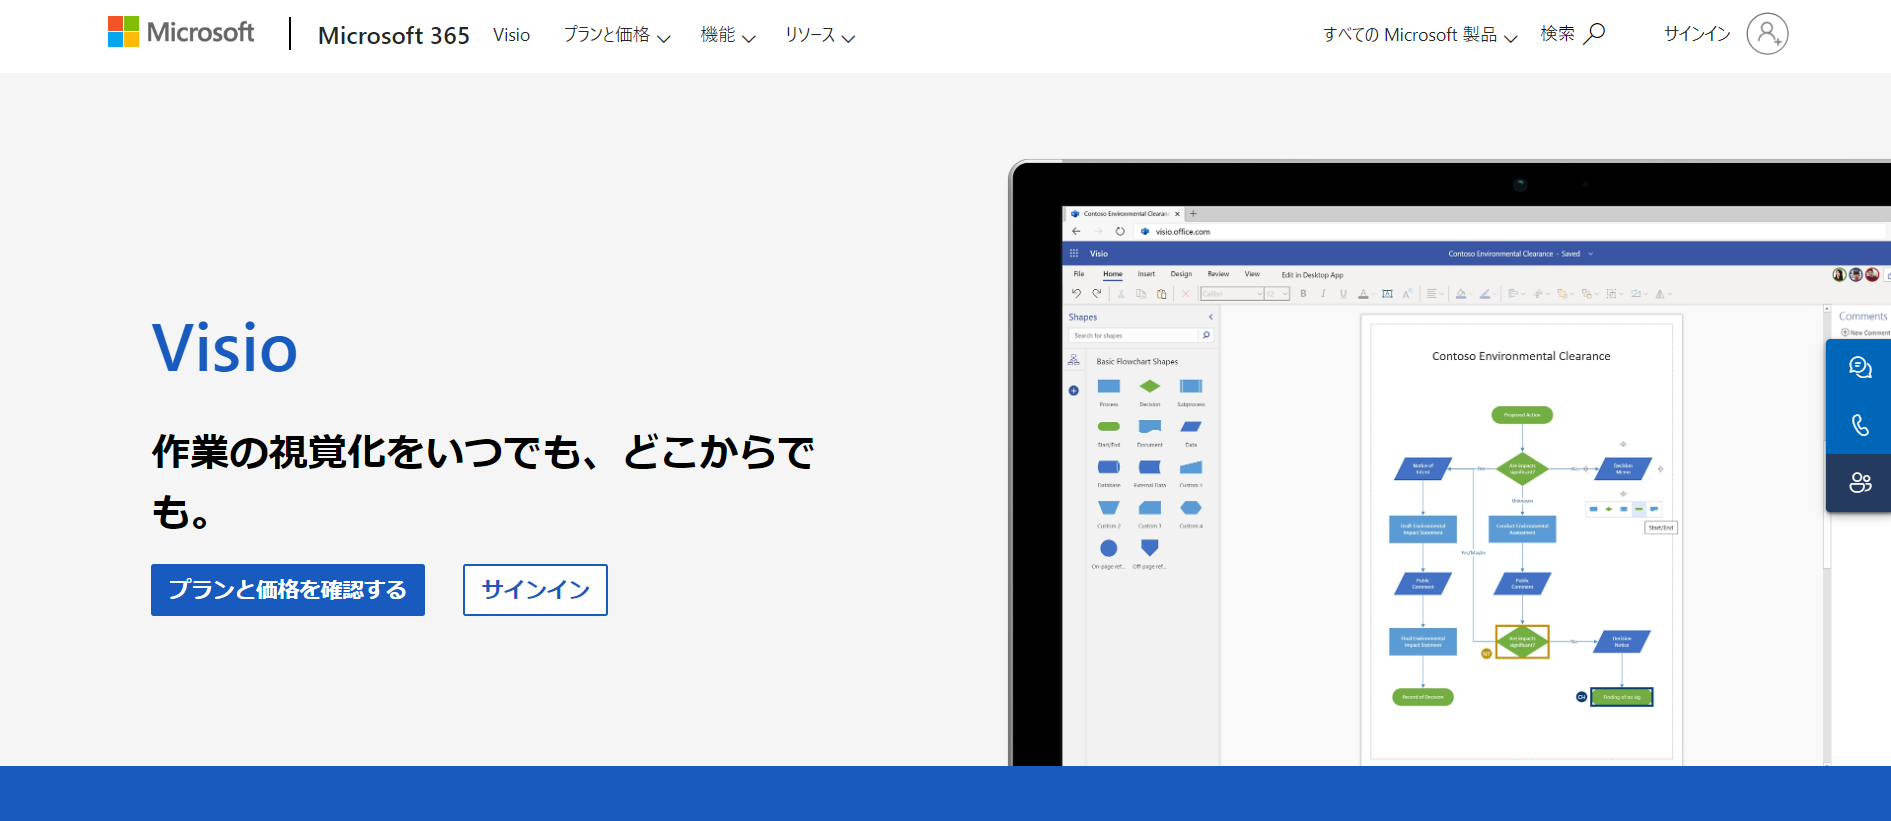
Task: Click the outlined サインイン button
Action: [x=535, y=590]
